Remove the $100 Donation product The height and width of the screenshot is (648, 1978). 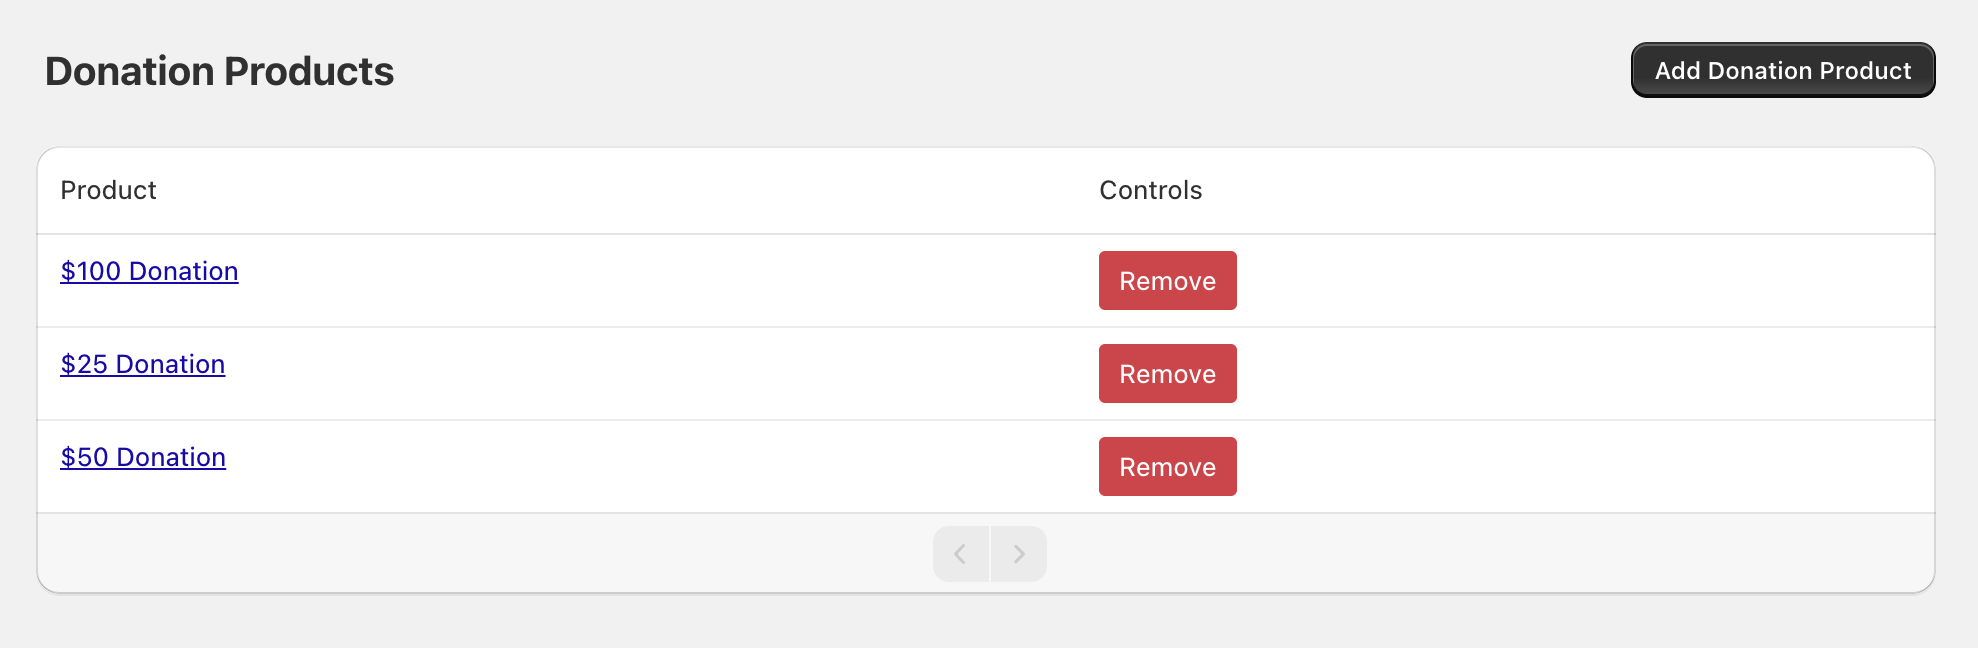[1167, 281]
